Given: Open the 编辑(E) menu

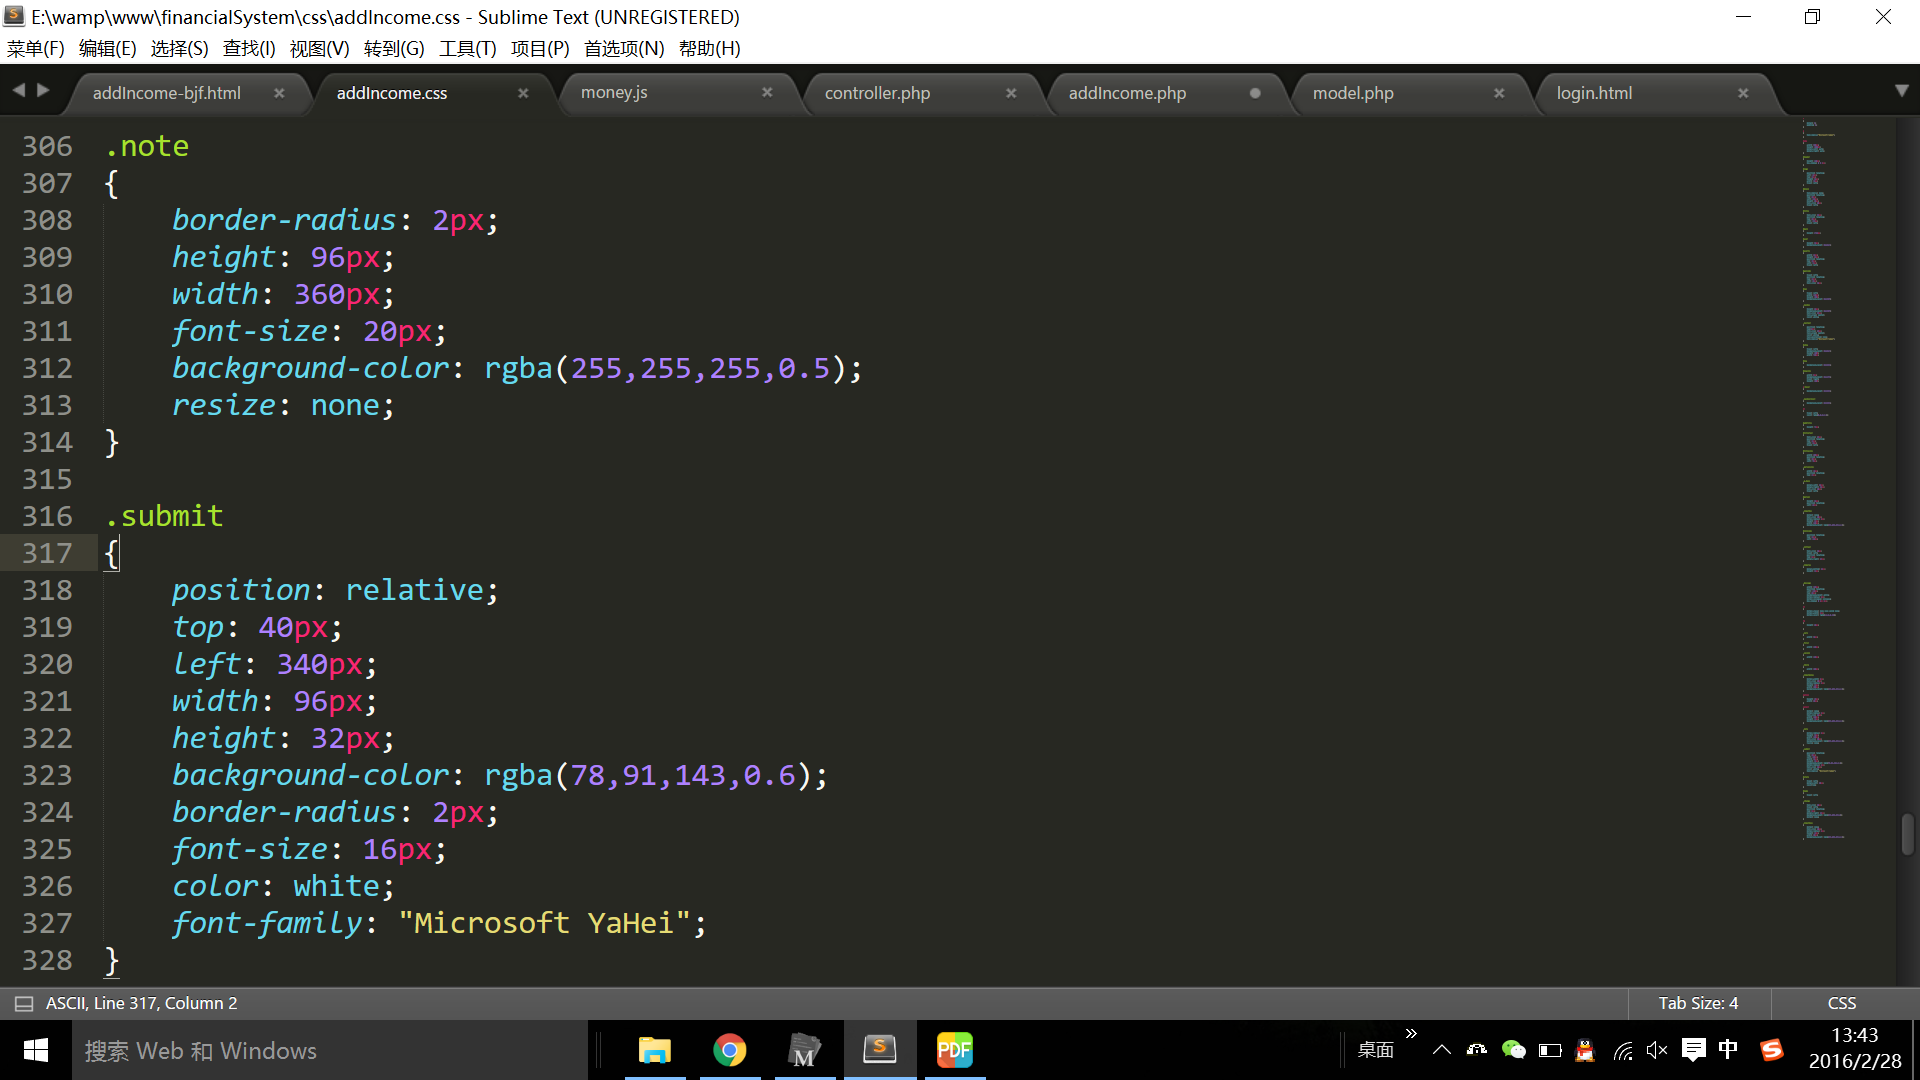Looking at the screenshot, I should [107, 48].
